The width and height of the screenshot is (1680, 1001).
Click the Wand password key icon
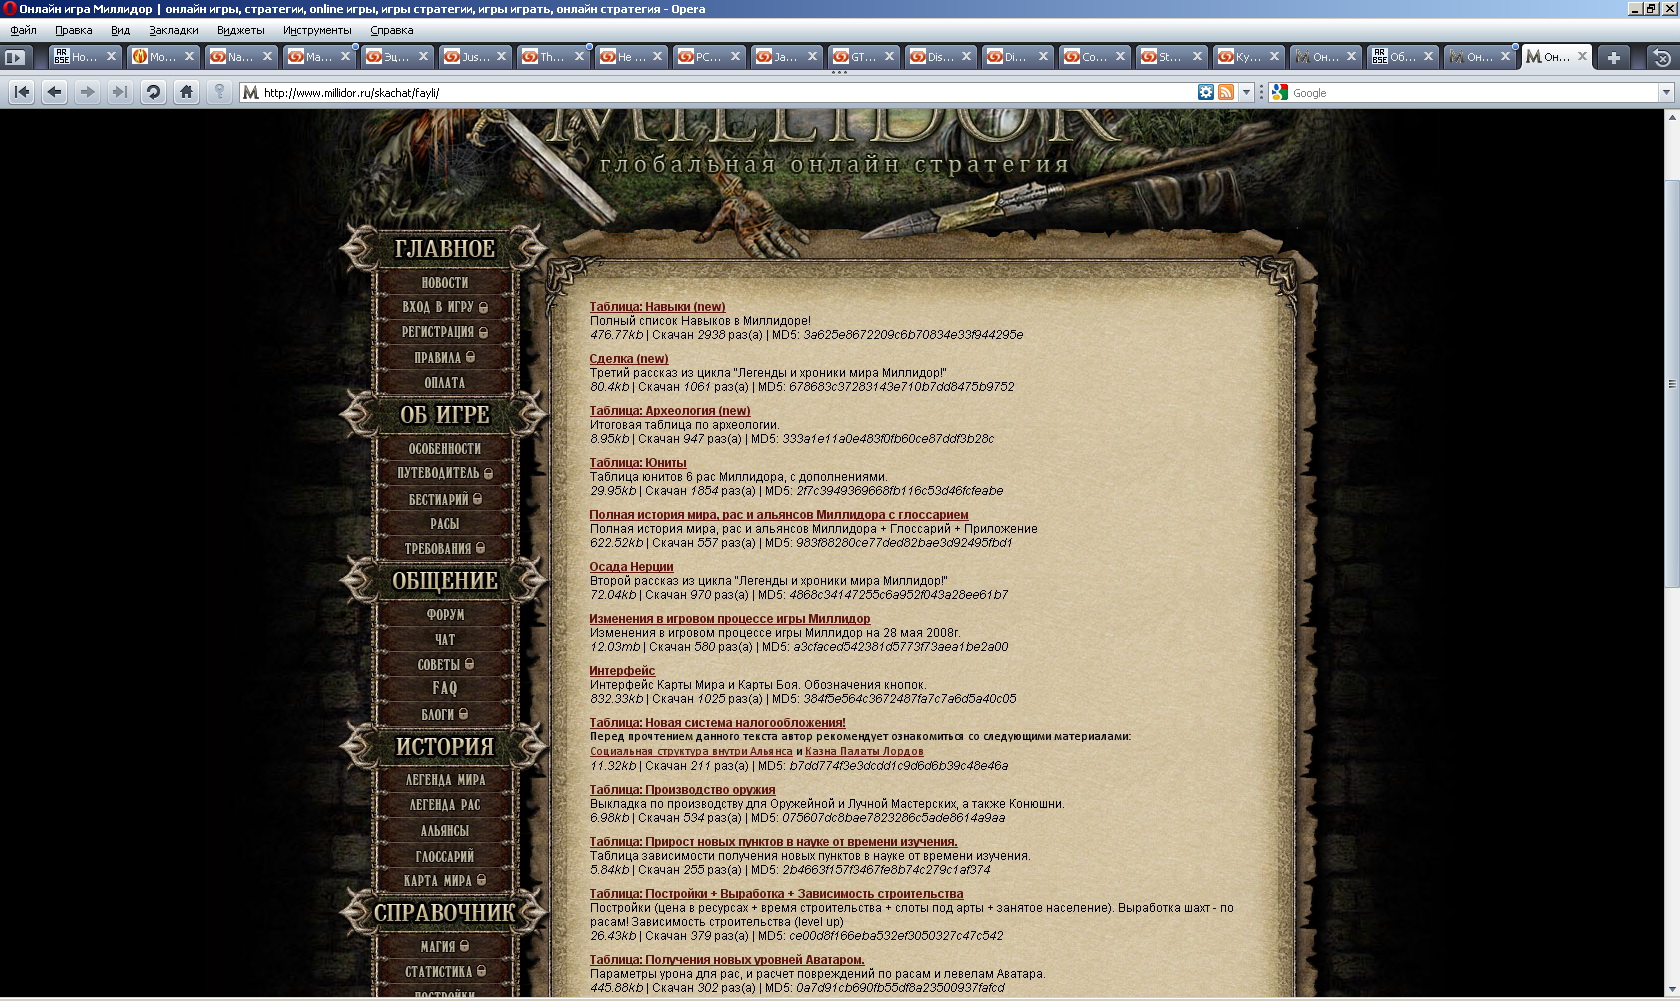[x=219, y=92]
